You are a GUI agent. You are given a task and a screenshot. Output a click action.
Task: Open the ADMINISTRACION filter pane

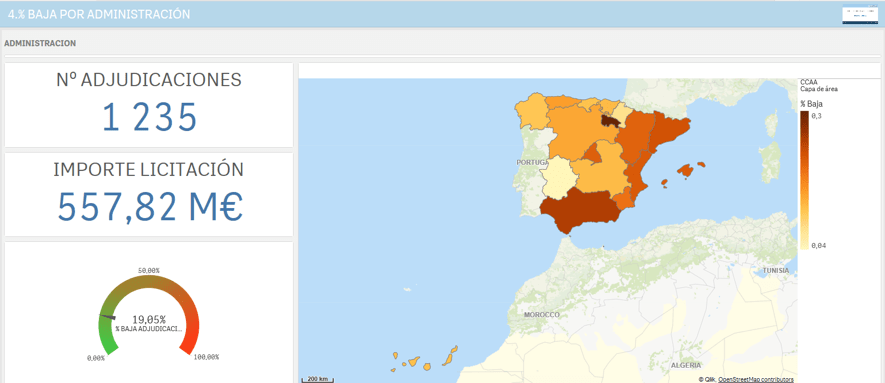40,43
